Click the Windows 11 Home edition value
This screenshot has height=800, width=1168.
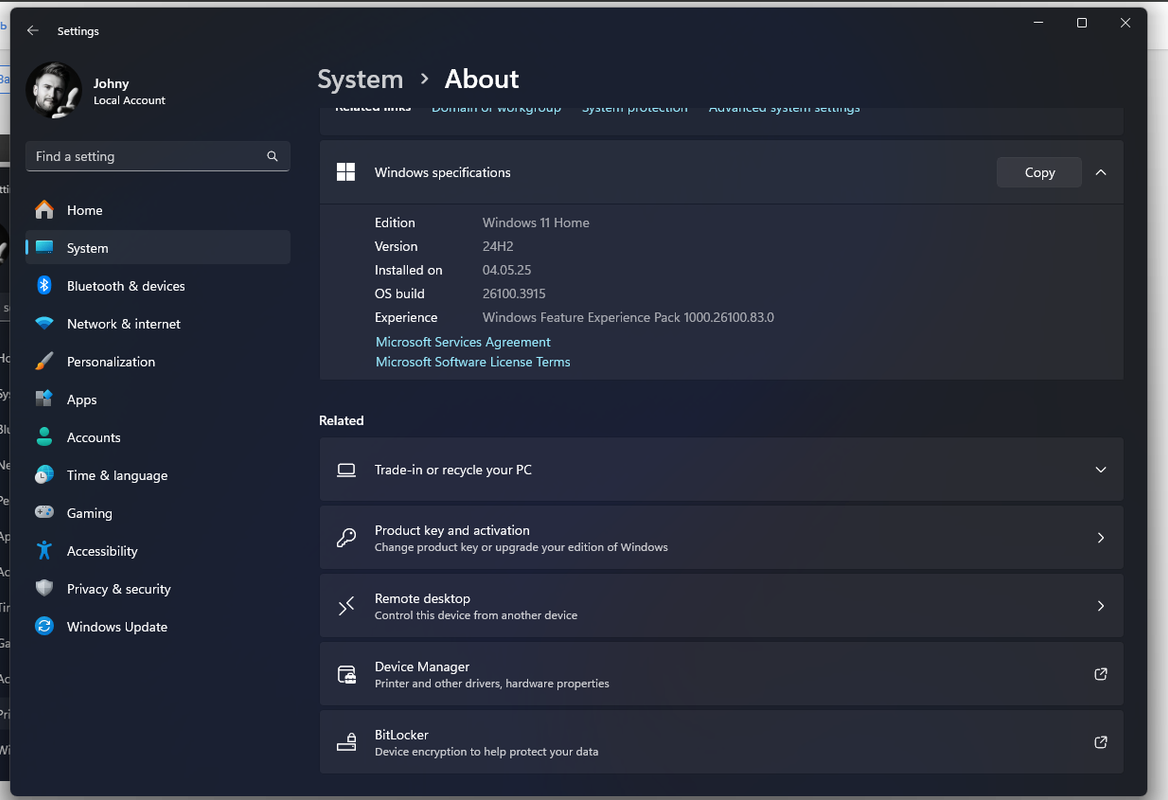tap(536, 223)
